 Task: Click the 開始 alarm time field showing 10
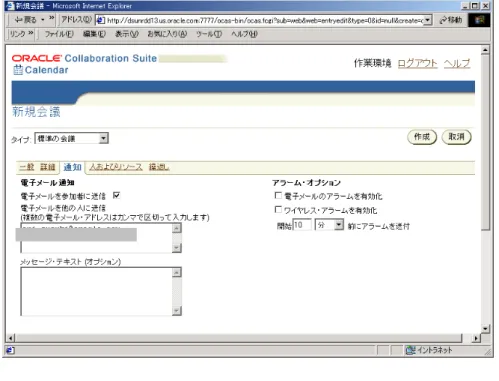click(x=302, y=225)
